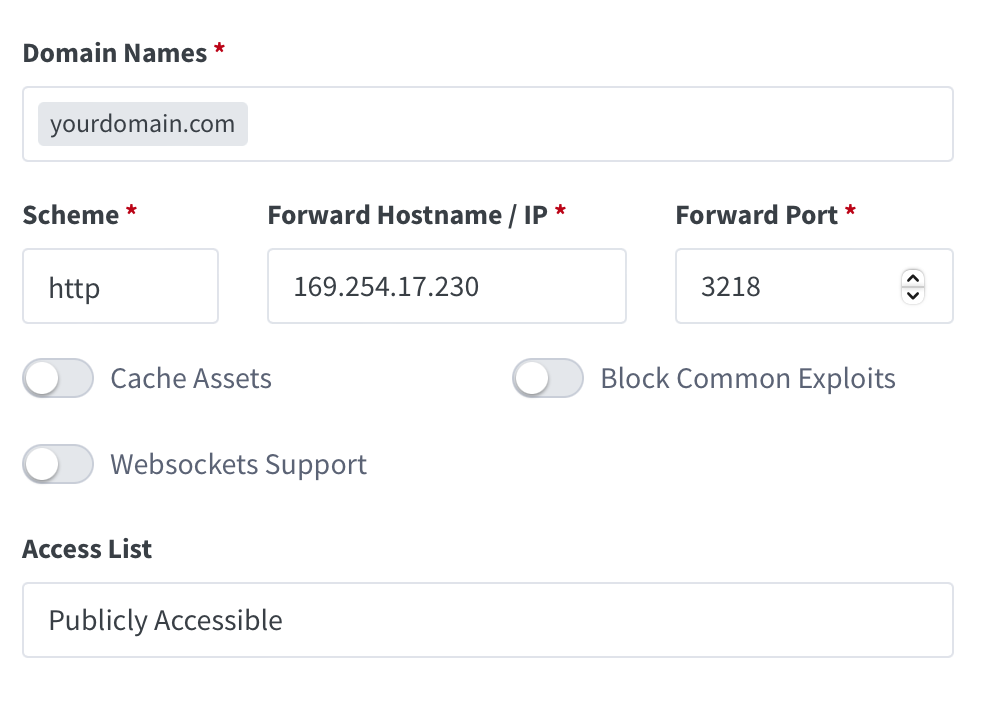982x712 pixels.
Task: Toggle the Websockets Support switch
Action: point(58,465)
